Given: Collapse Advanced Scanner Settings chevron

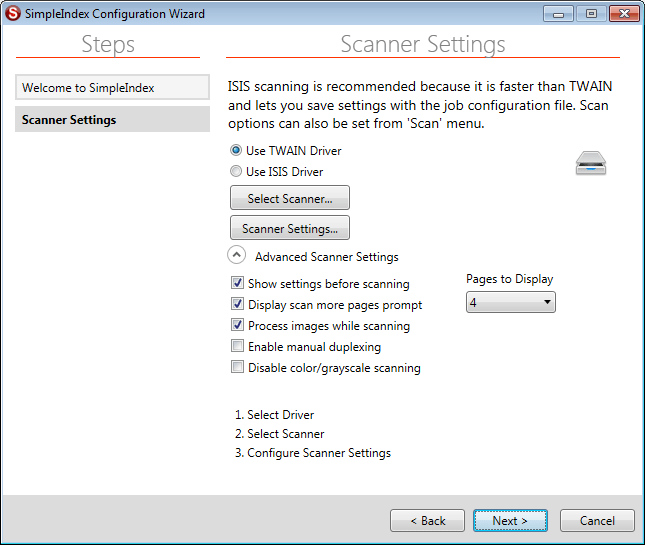Looking at the screenshot, I should pyautogui.click(x=237, y=255).
